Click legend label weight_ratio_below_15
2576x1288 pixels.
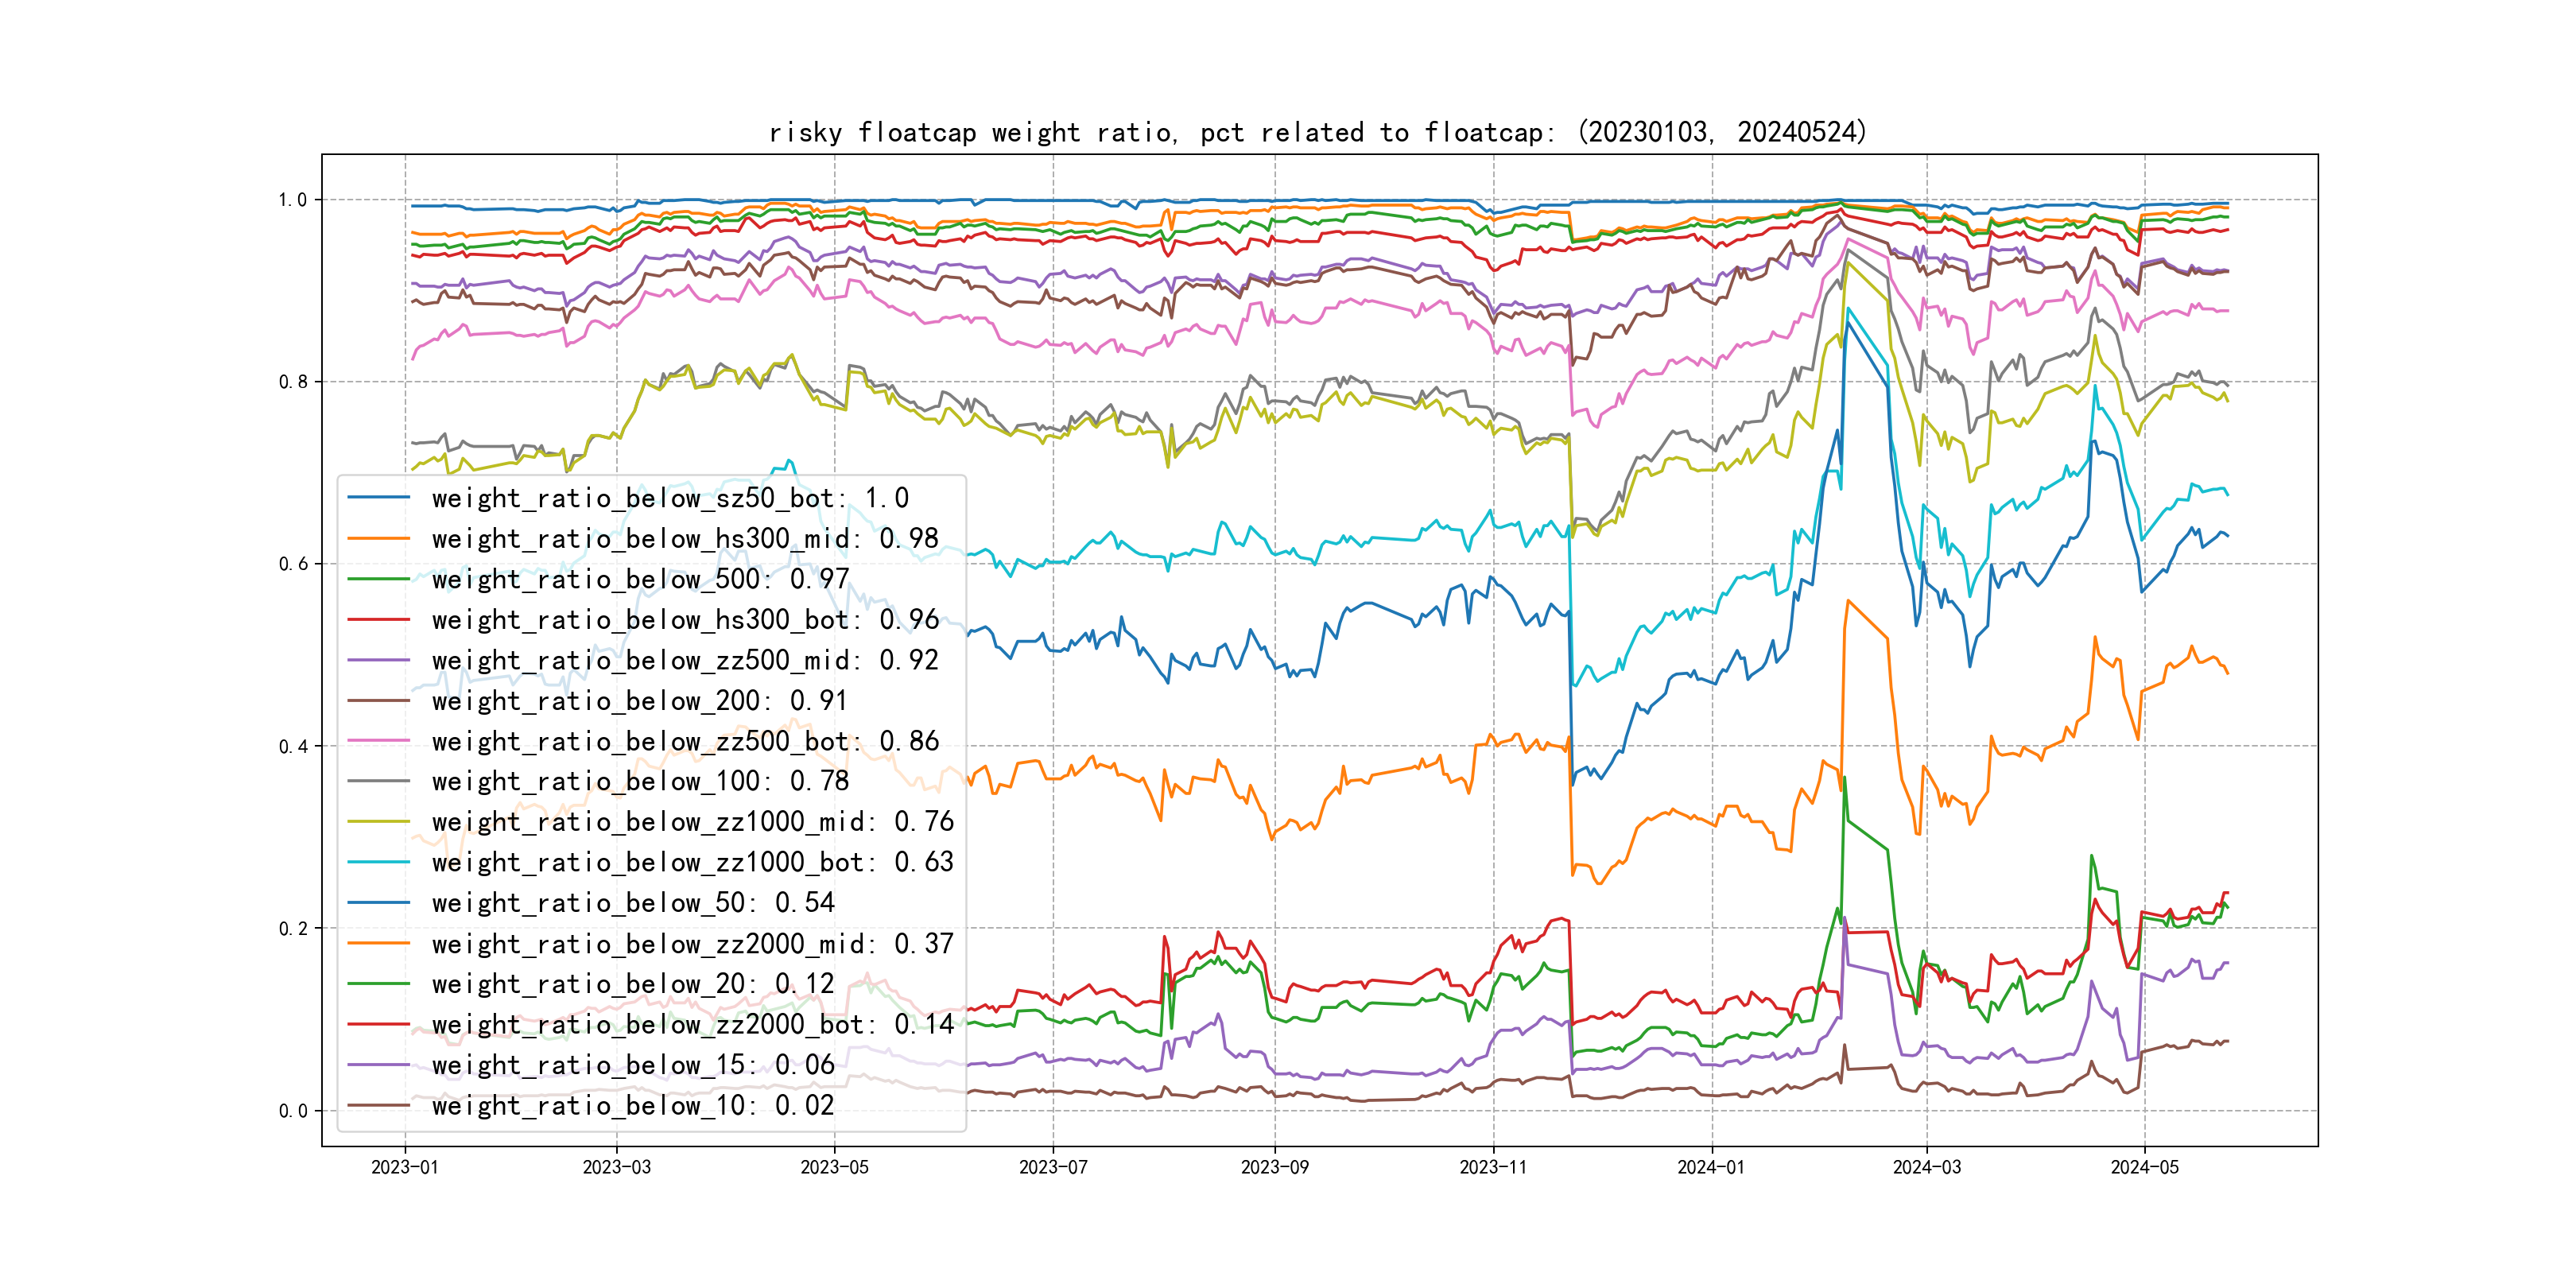pos(632,1065)
